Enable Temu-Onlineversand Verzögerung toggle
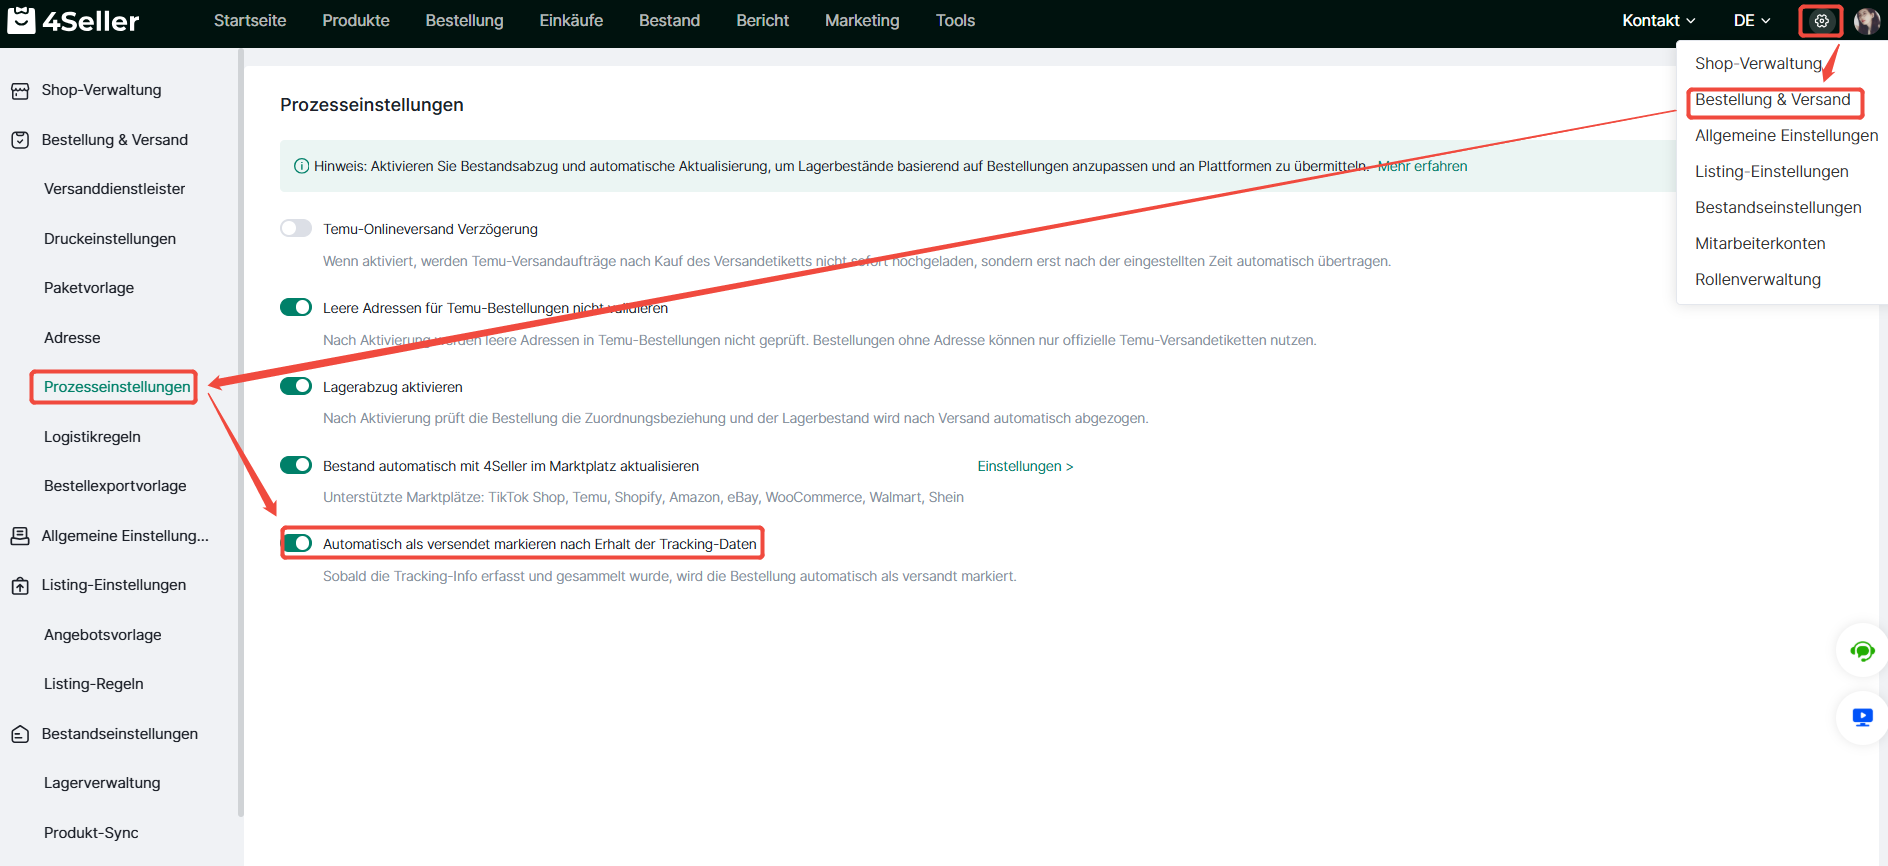 tap(296, 228)
